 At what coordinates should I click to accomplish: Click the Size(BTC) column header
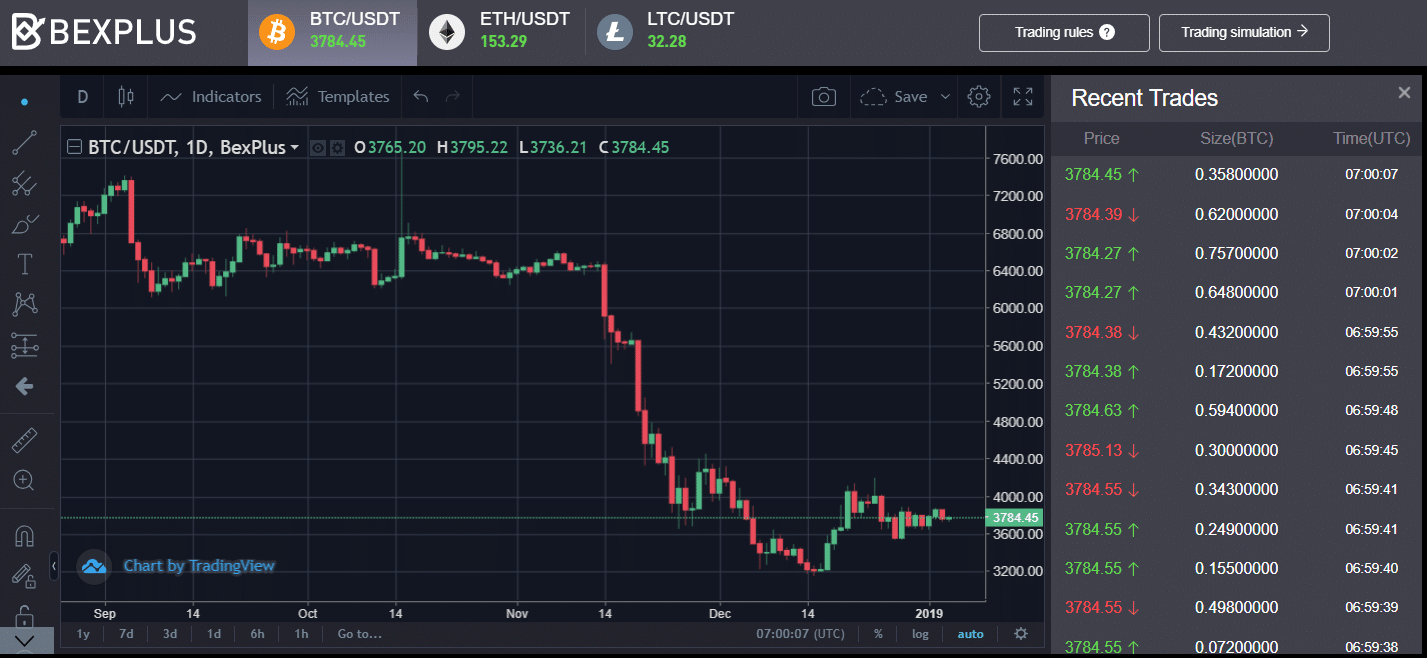[1237, 139]
